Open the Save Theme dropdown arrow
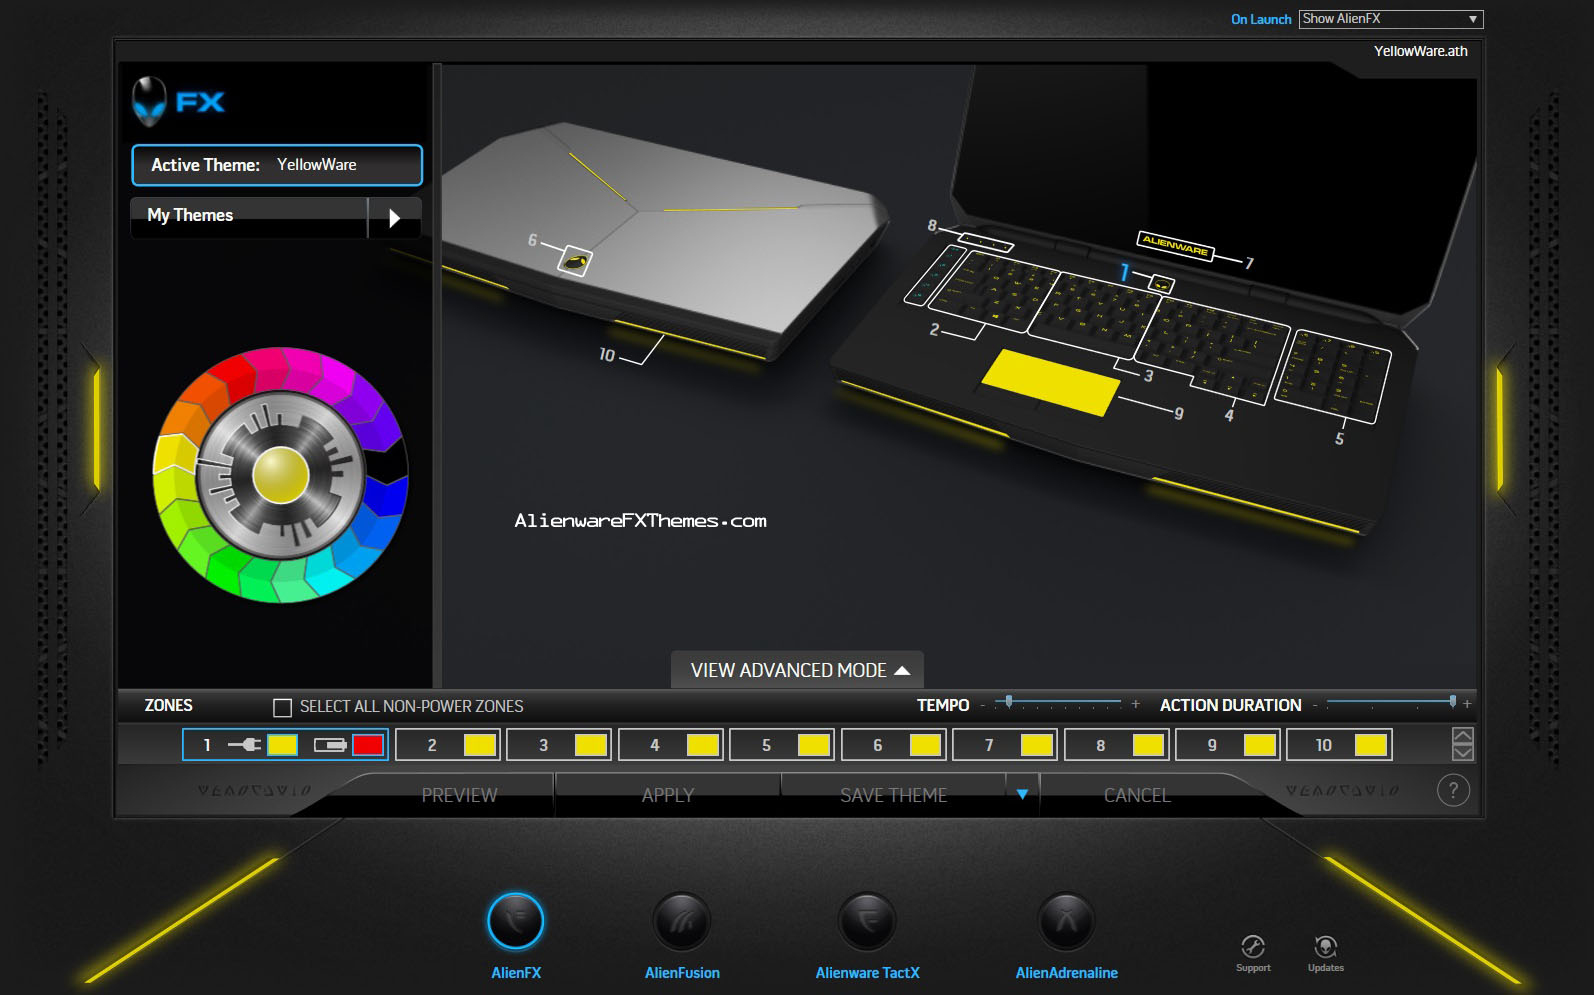This screenshot has height=995, width=1594. [x=1022, y=794]
